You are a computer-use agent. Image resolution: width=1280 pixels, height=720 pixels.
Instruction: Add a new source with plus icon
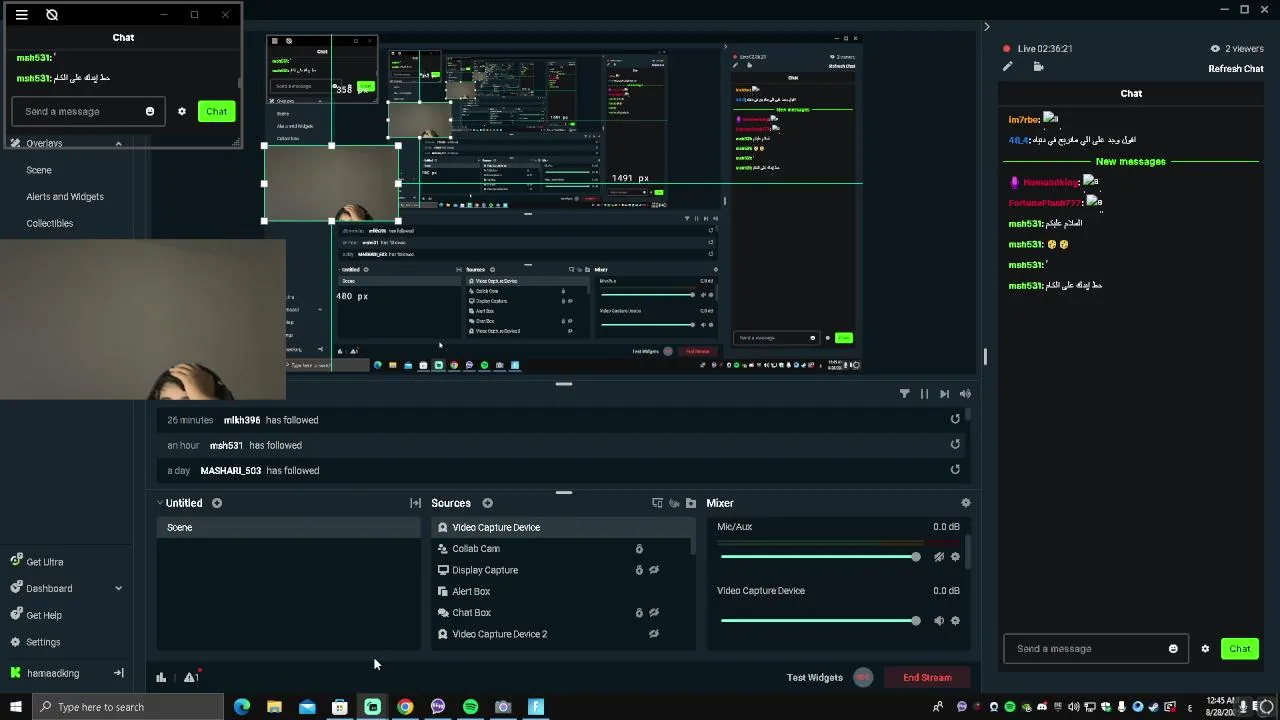tap(488, 503)
